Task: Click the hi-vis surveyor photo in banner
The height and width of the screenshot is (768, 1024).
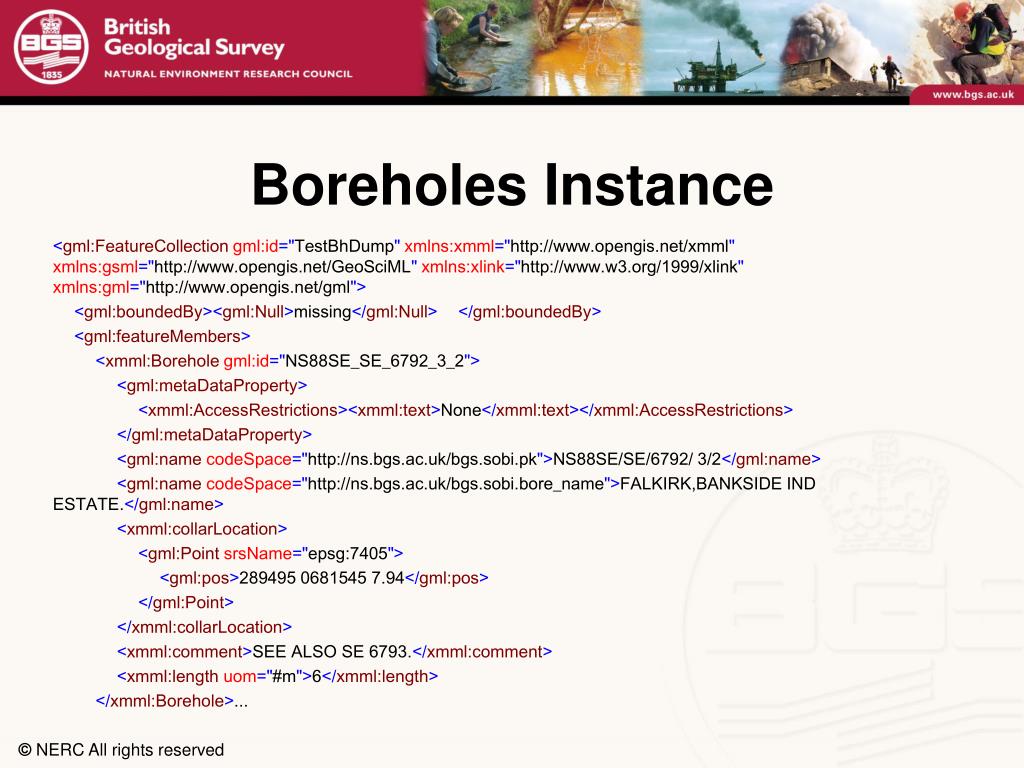Action: (970, 43)
